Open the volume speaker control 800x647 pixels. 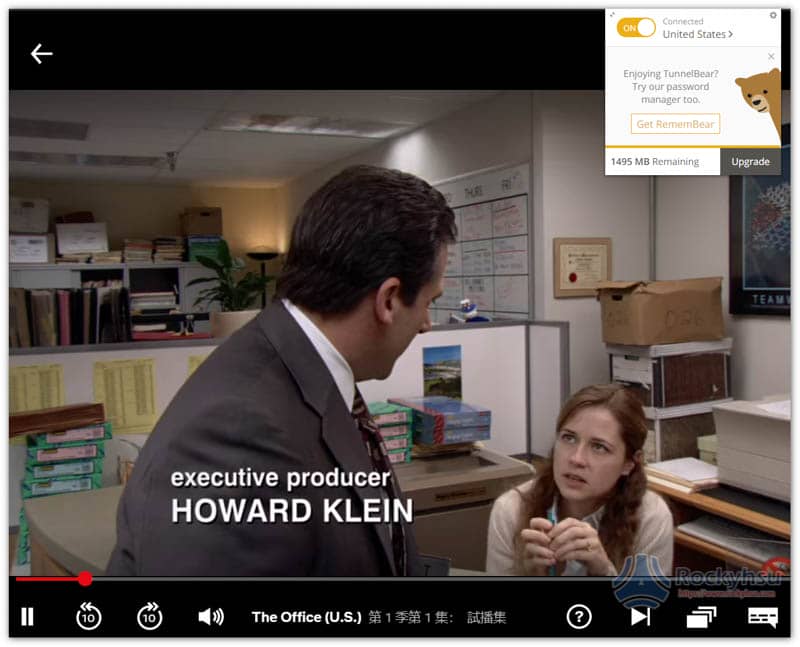point(211,616)
